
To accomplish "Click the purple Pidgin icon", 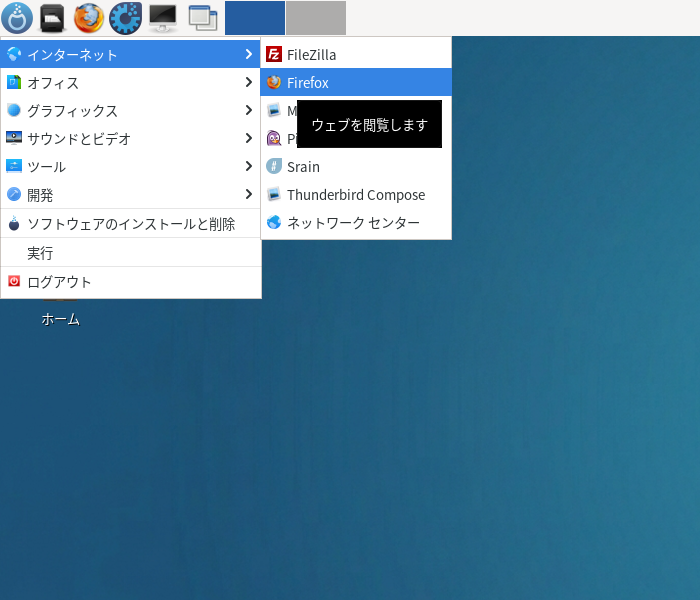I will pos(274,138).
